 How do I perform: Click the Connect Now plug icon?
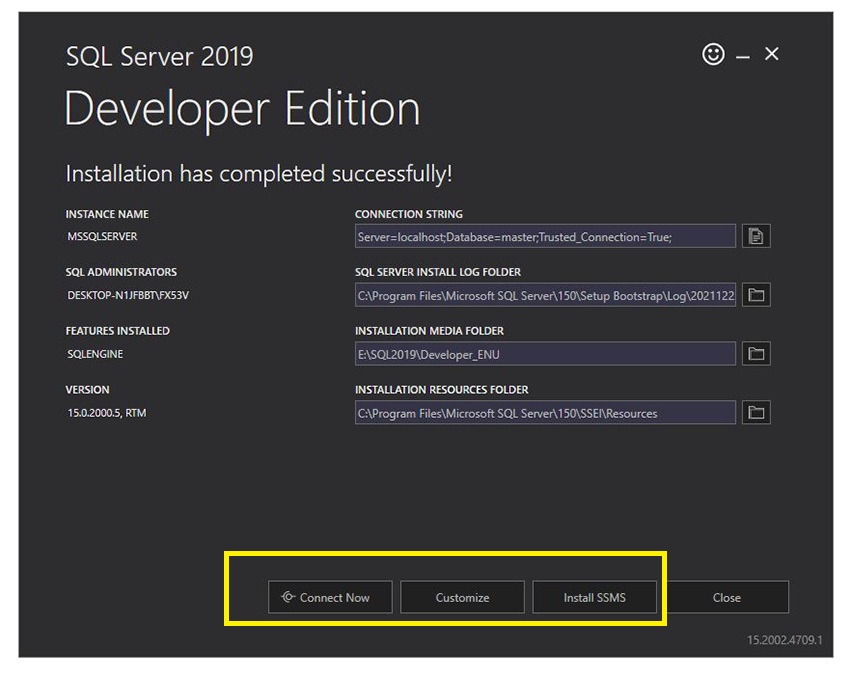pyautogui.click(x=288, y=598)
